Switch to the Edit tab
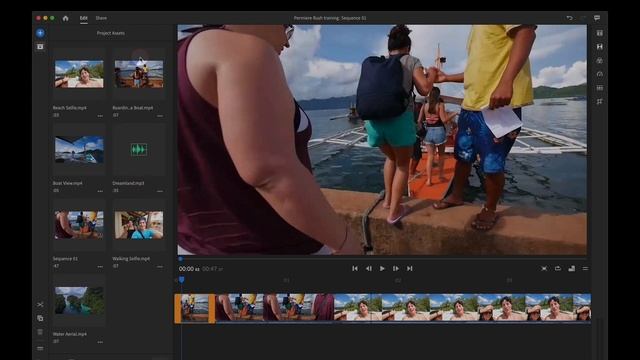The width and height of the screenshot is (640, 360). (x=84, y=18)
